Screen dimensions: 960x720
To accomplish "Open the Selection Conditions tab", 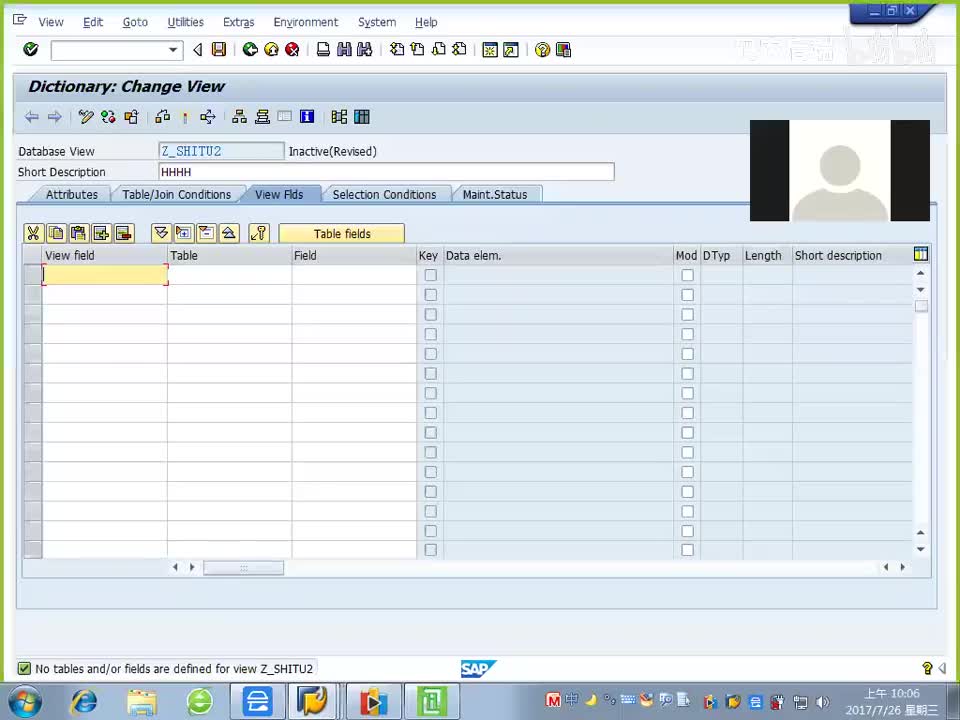I will 384,194.
